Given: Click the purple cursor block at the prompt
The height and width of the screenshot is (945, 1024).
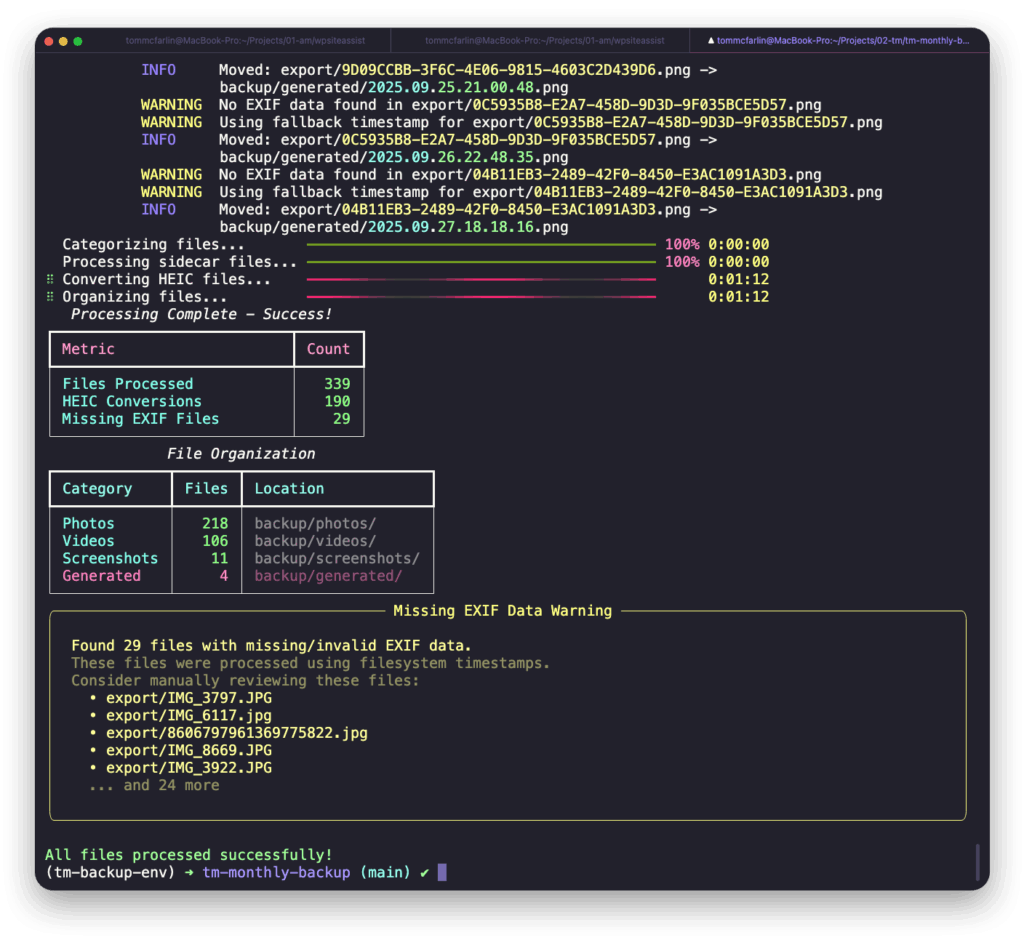Looking at the screenshot, I should click(x=442, y=873).
